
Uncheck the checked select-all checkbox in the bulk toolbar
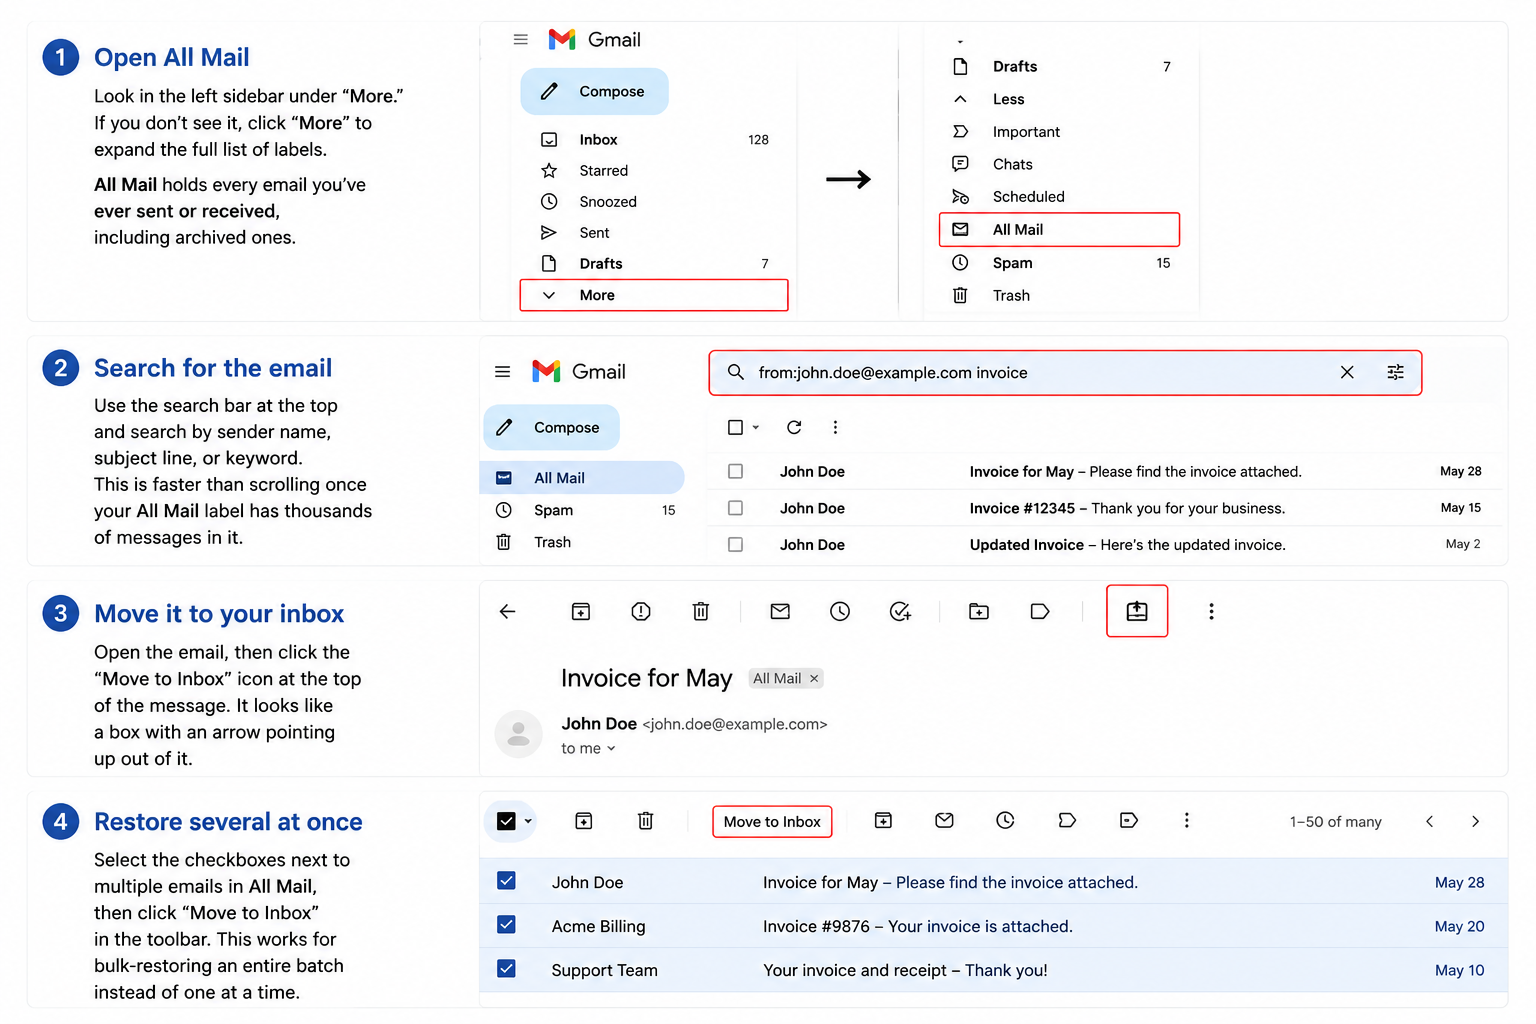(x=506, y=821)
